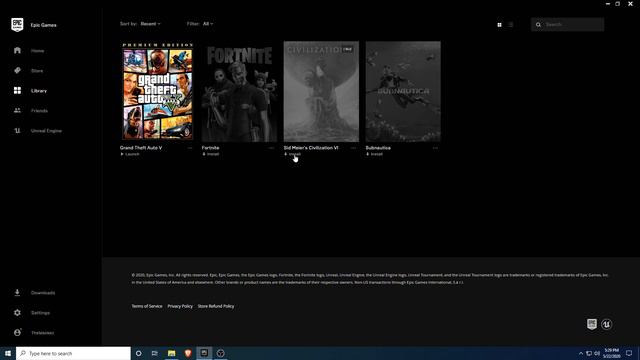
Task: Click the network tray icon
Action: coord(589,353)
